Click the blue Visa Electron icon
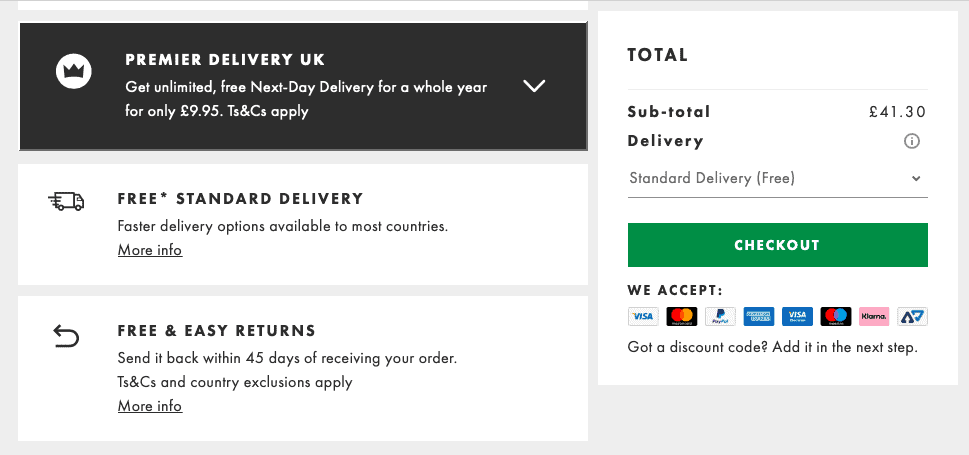The width and height of the screenshot is (969, 455). click(797, 317)
